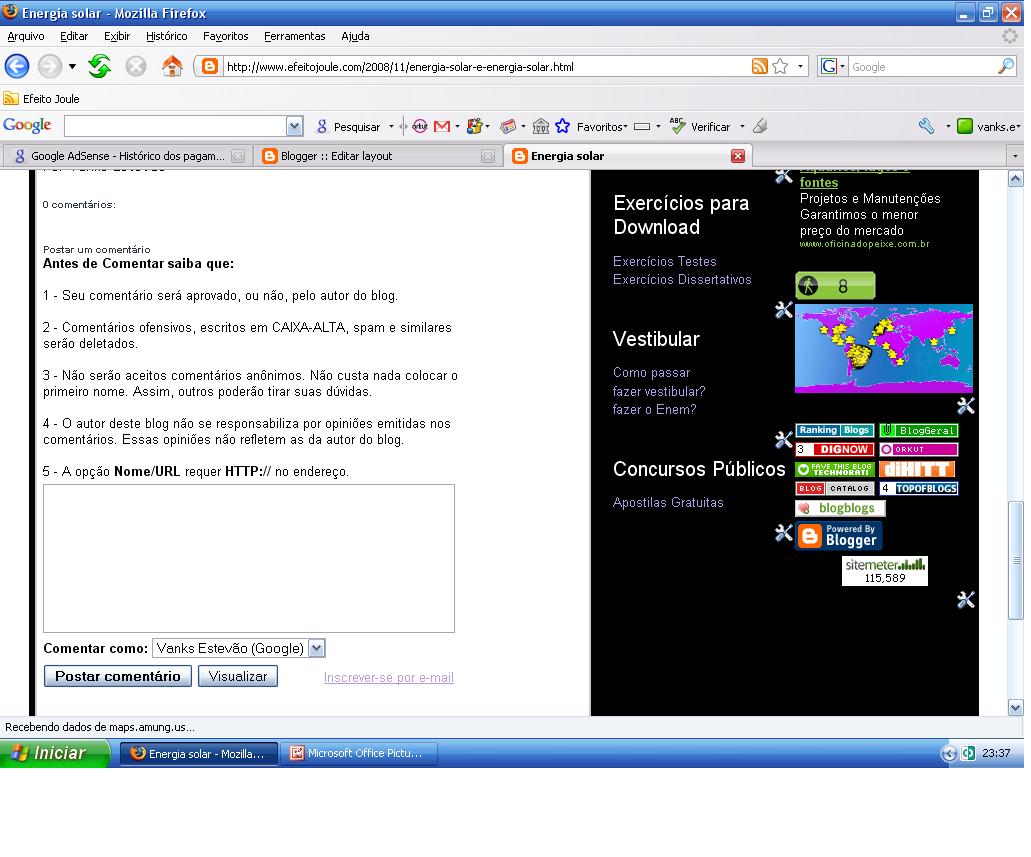Image resolution: width=1031 pixels, height=857 pixels.
Task: Click the spell check Verificar icon
Action: pos(677,126)
